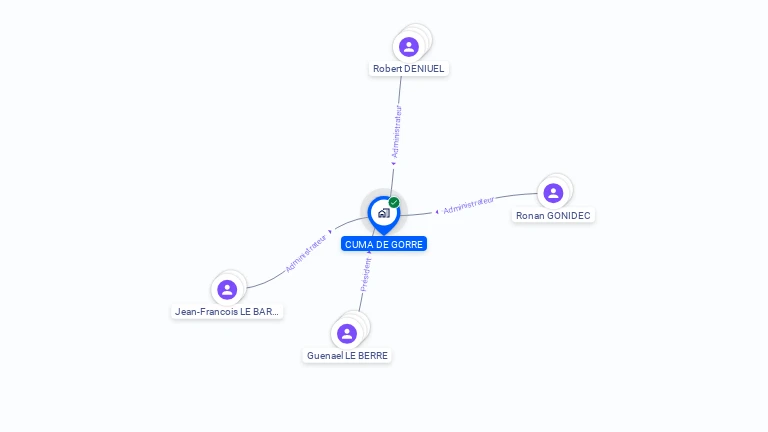Viewport: 768px width, 432px height.
Task: Click the blue CUMA DE GORRE label
Action: point(384,244)
